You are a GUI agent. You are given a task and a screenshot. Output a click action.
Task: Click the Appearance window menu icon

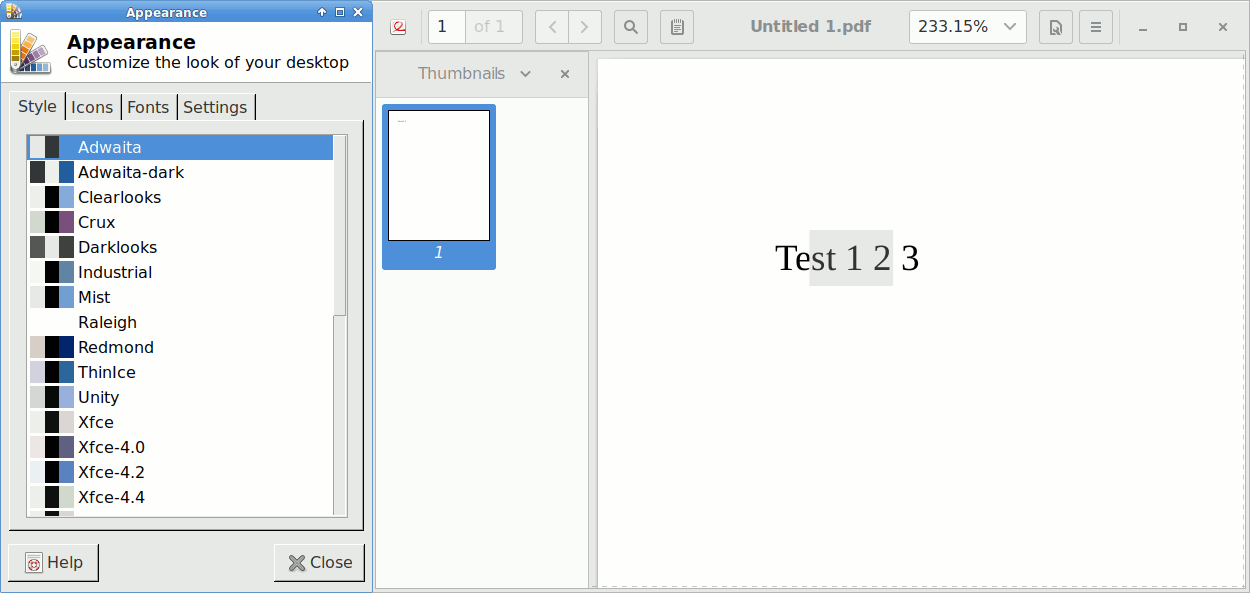coord(11,12)
